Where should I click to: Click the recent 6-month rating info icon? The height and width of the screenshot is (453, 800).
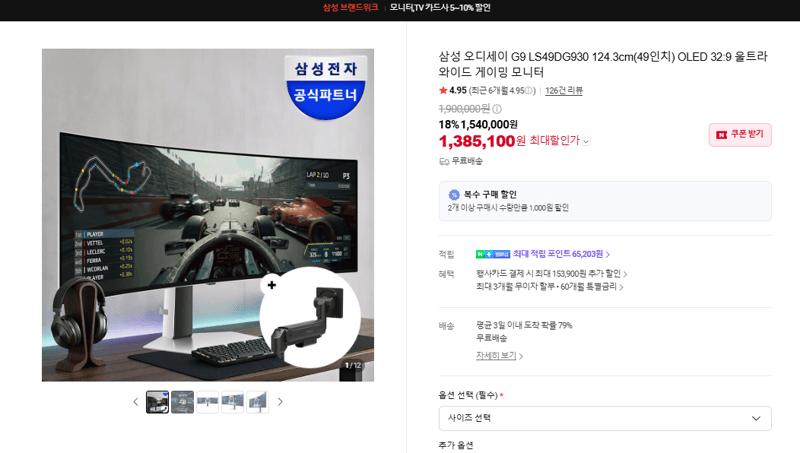pyautogui.click(x=529, y=90)
